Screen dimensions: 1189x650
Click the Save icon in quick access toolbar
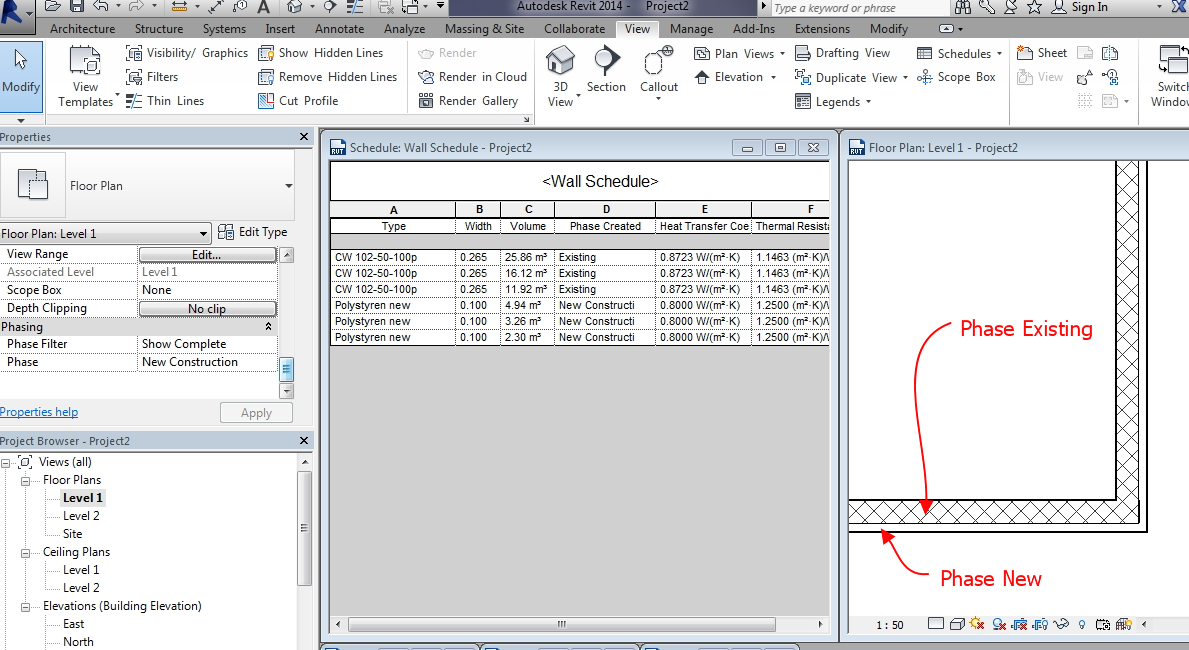(77, 6)
